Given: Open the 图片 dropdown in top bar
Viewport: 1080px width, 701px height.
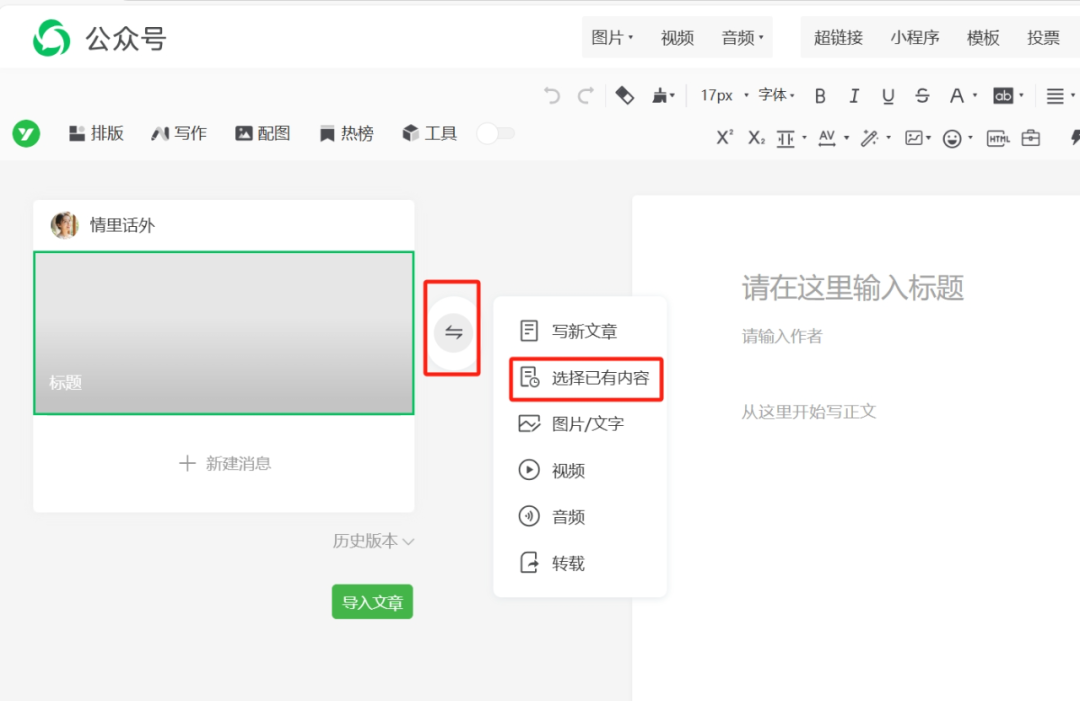Looking at the screenshot, I should click(x=612, y=37).
